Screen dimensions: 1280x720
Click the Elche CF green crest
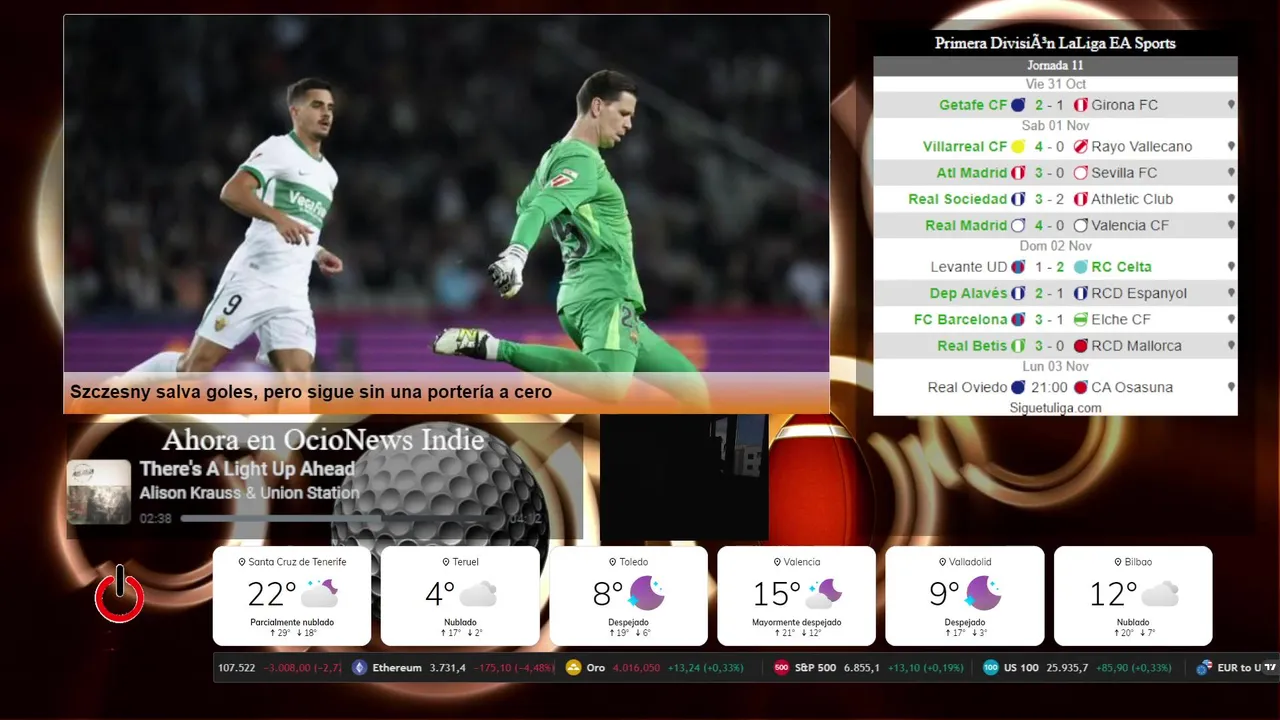pos(1080,320)
